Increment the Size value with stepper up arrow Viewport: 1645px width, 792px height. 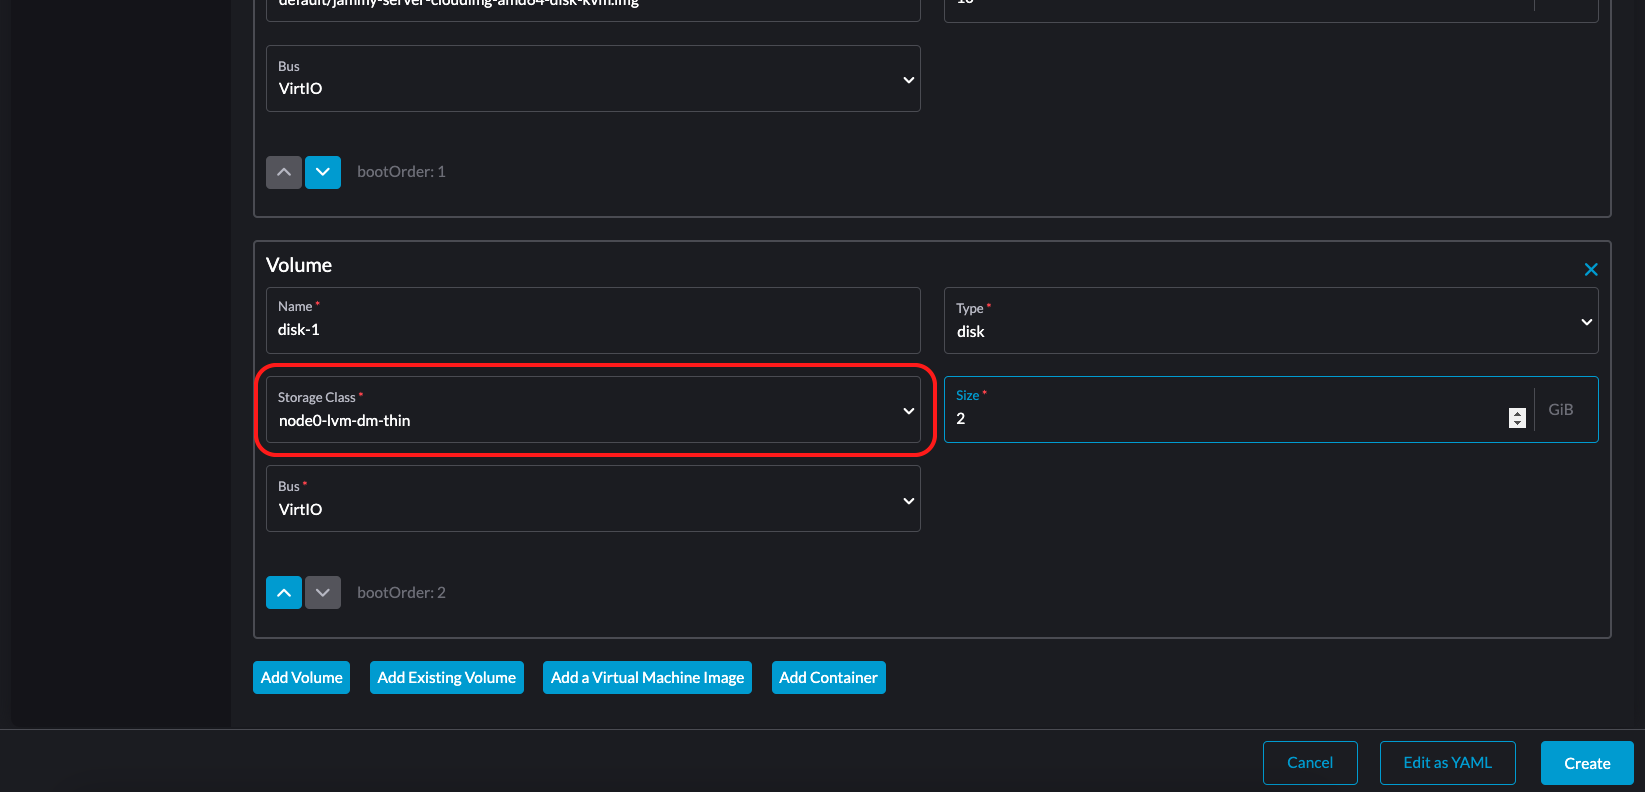coord(1517,413)
